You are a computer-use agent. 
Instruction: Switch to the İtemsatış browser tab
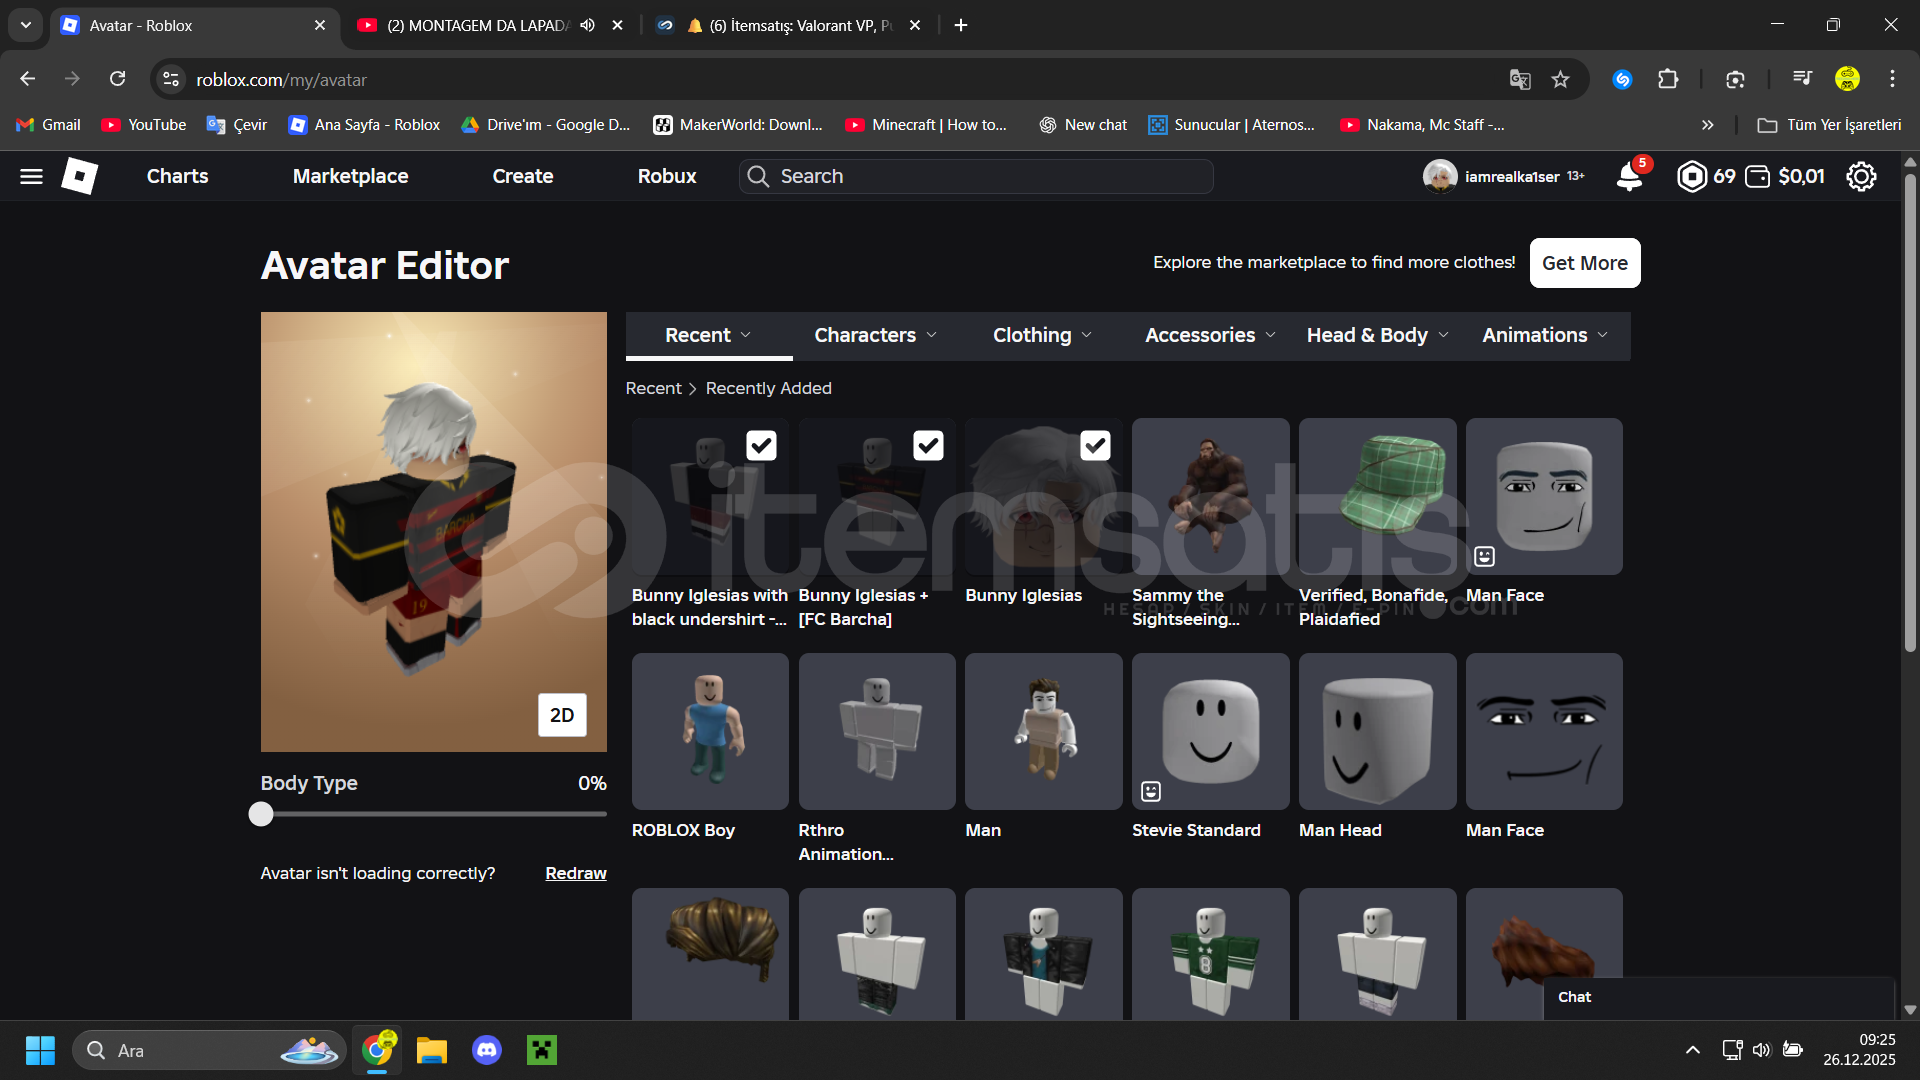point(790,25)
